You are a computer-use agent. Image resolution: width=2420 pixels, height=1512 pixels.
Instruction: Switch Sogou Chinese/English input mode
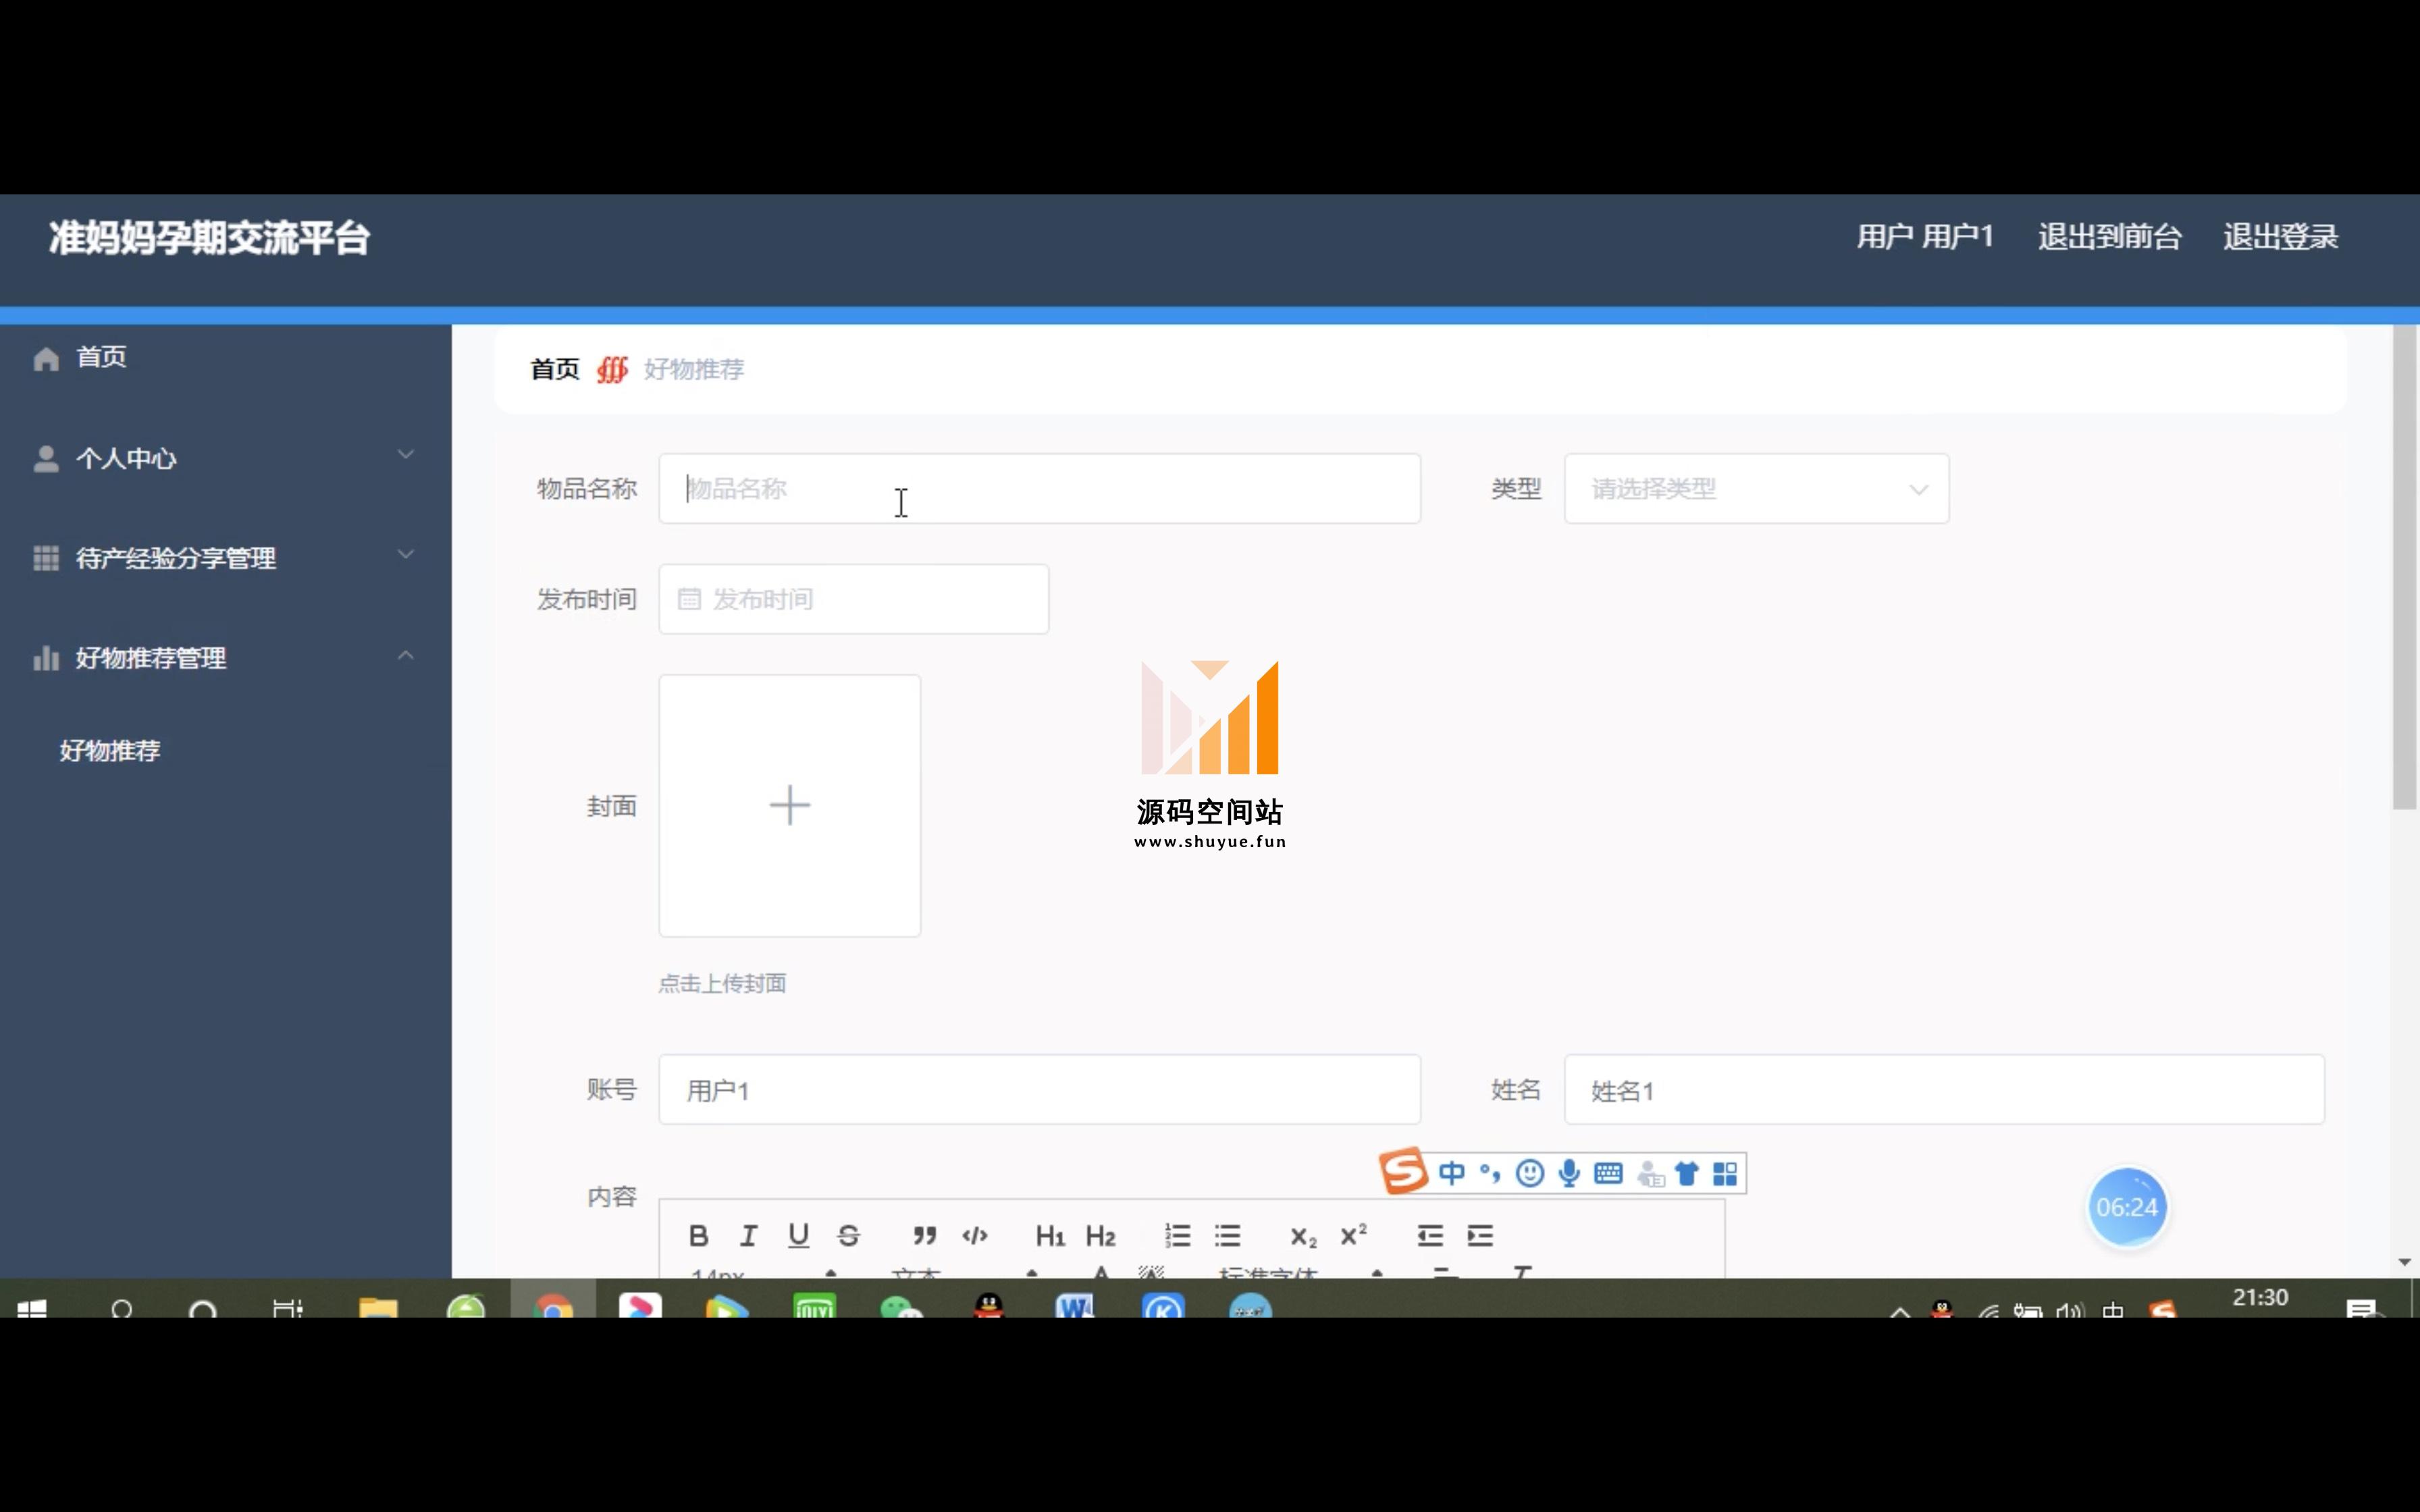(x=1452, y=1173)
